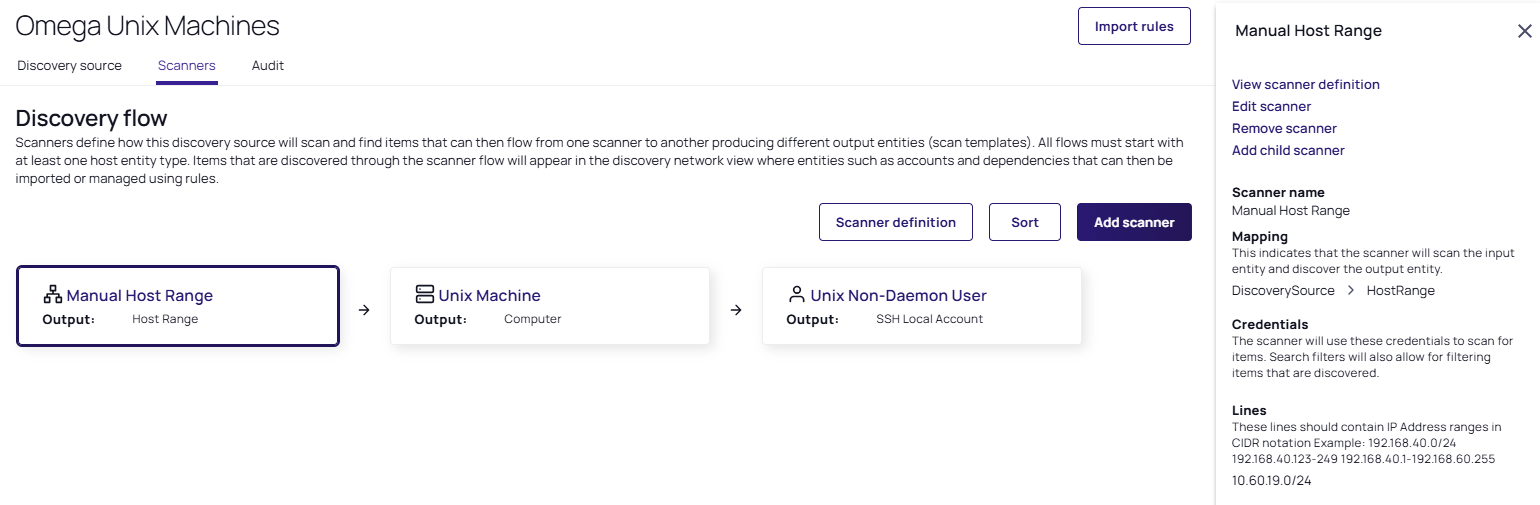Open the Audit tab

267,65
